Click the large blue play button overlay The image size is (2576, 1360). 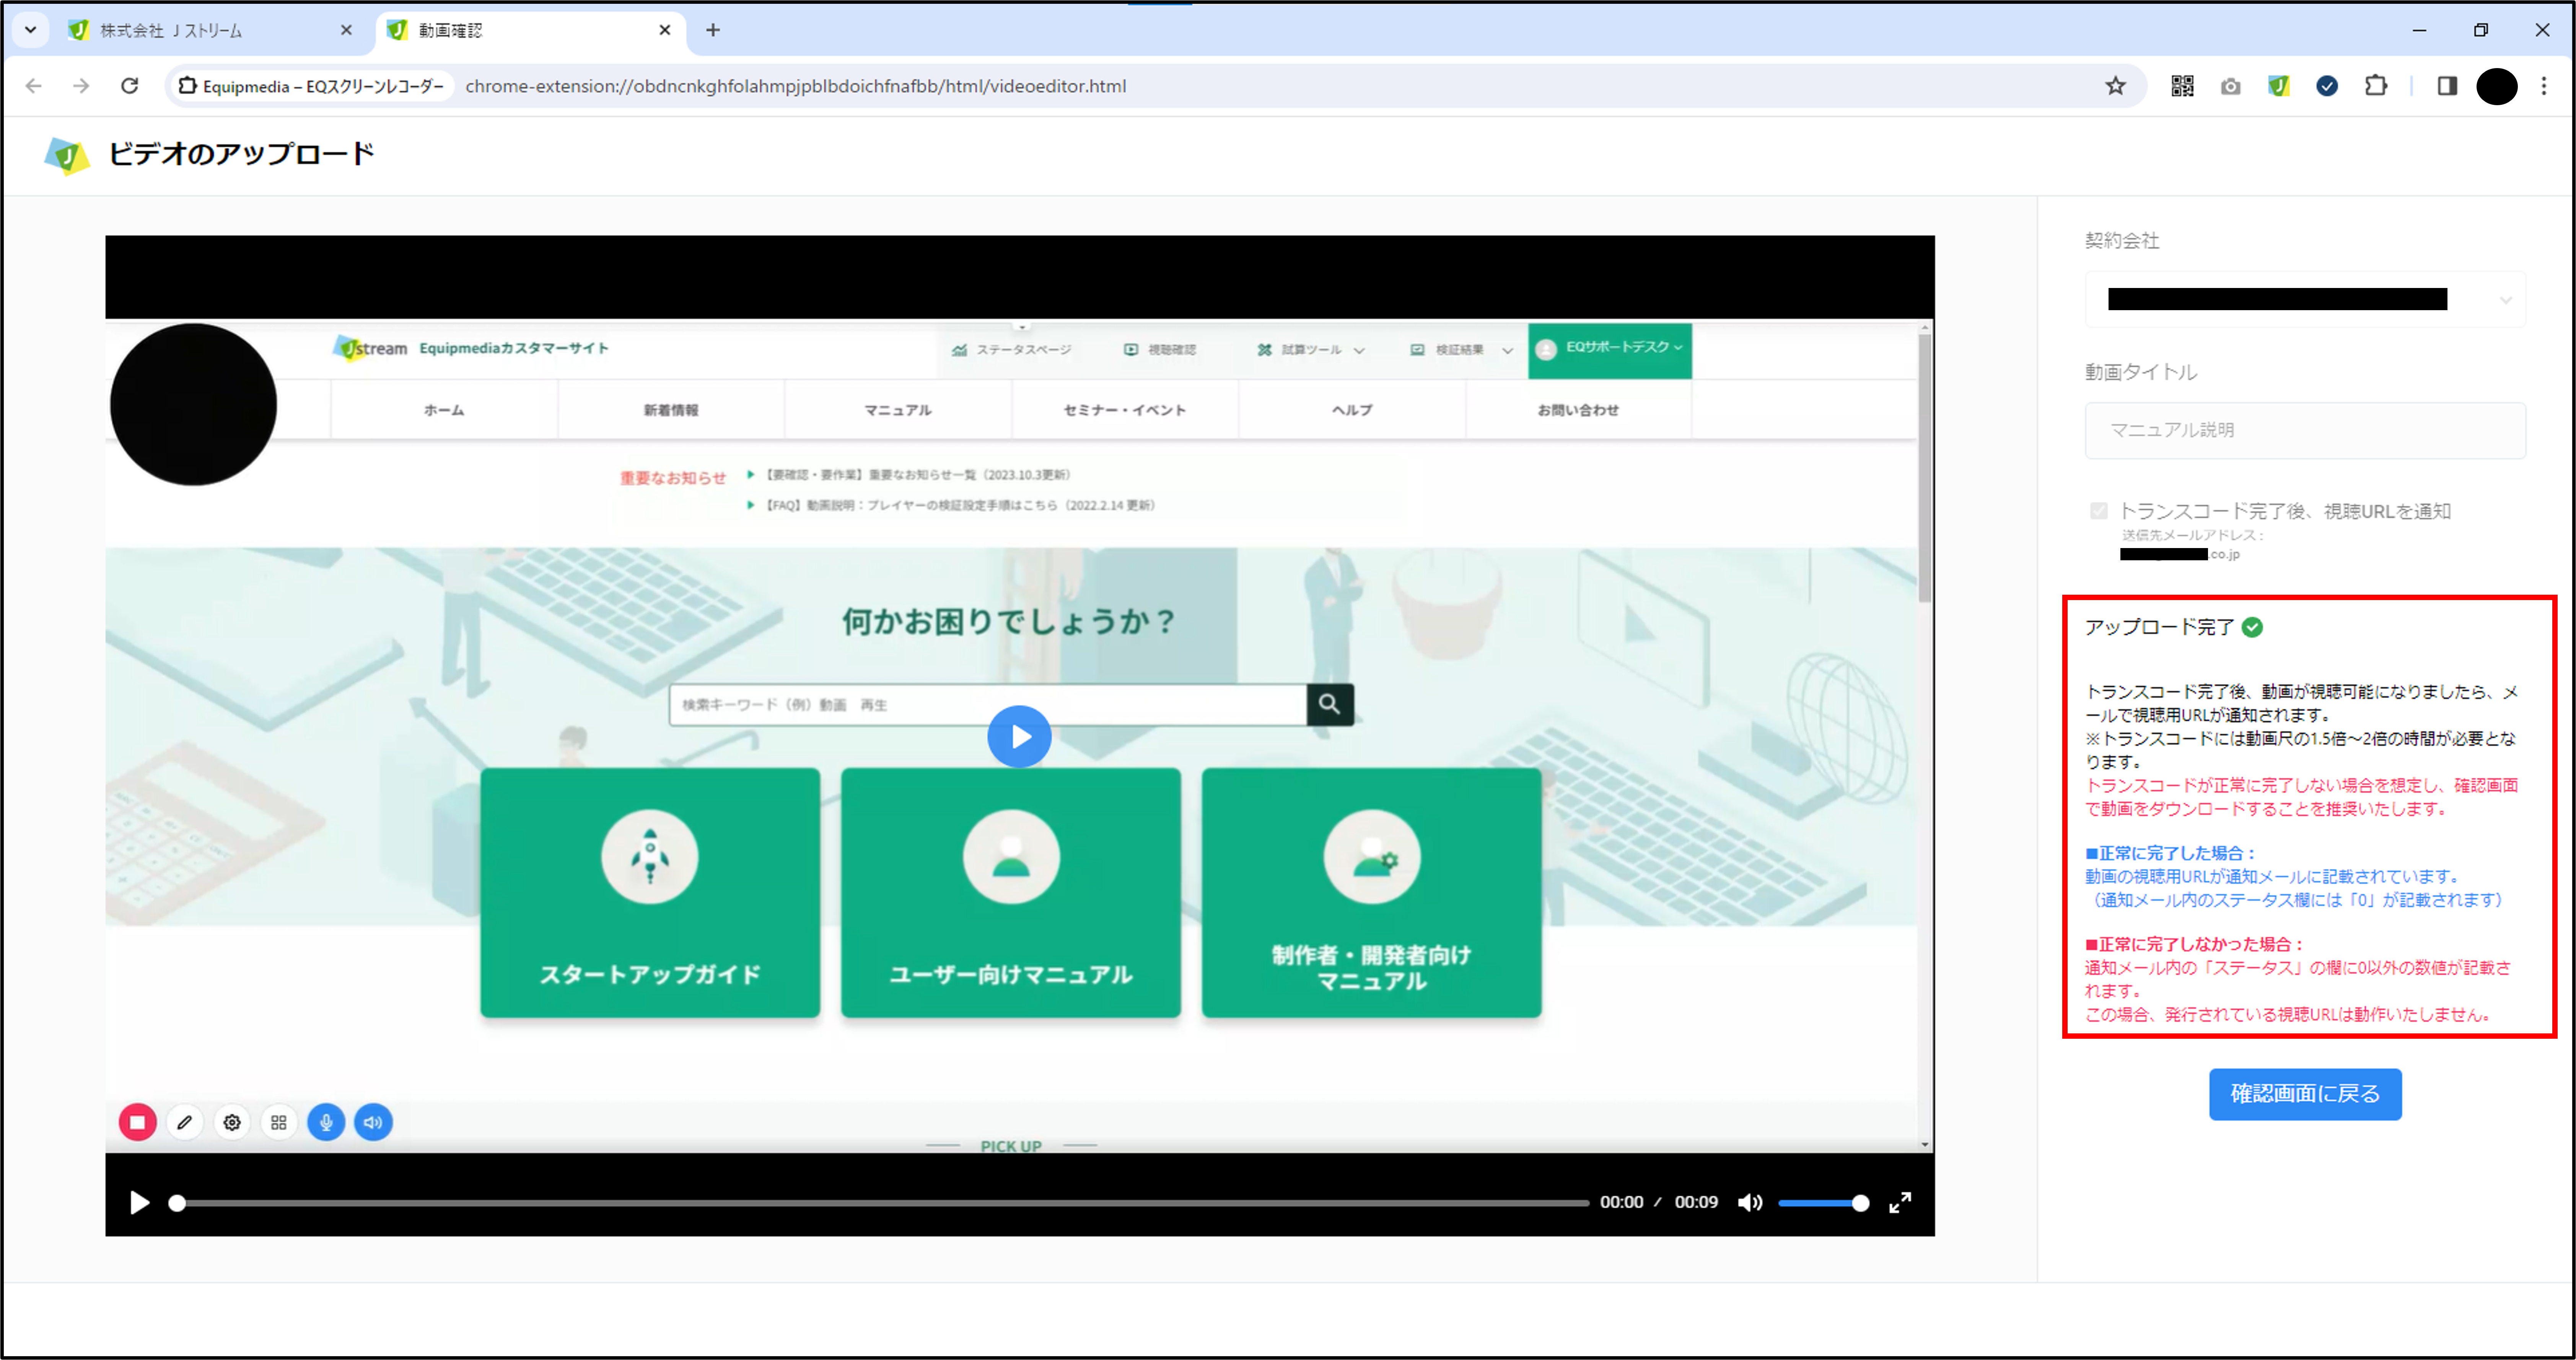point(1019,737)
